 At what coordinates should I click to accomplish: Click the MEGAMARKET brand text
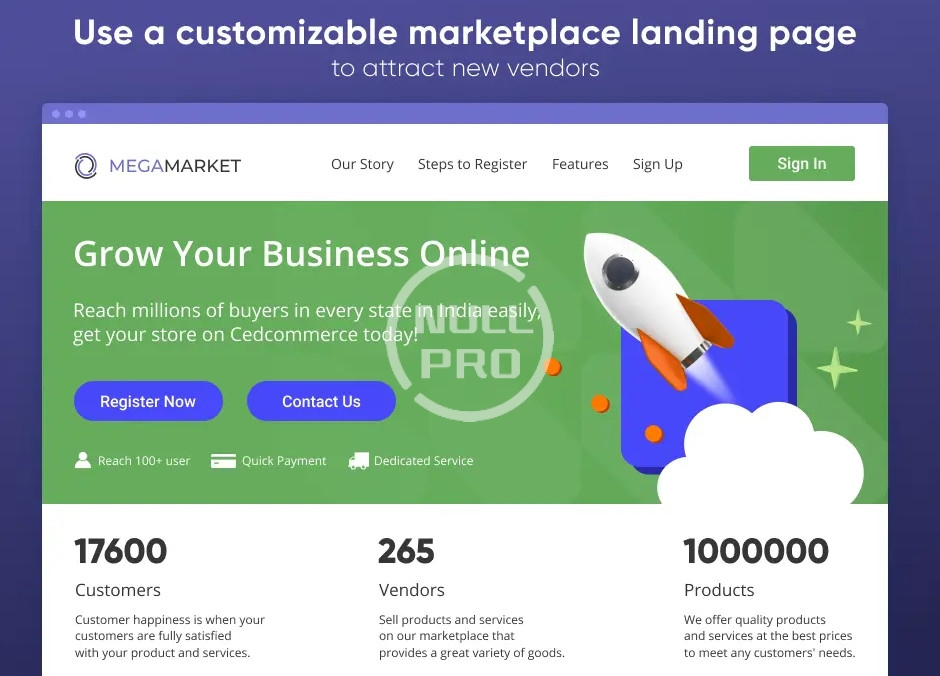[x=175, y=166]
